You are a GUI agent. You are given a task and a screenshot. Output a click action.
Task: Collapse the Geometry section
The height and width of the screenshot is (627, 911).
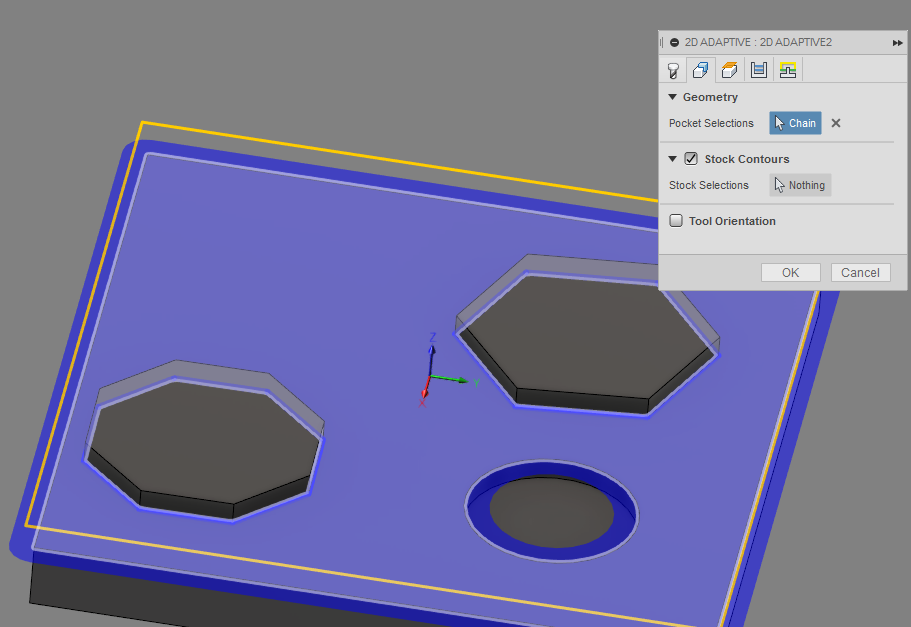coord(672,97)
